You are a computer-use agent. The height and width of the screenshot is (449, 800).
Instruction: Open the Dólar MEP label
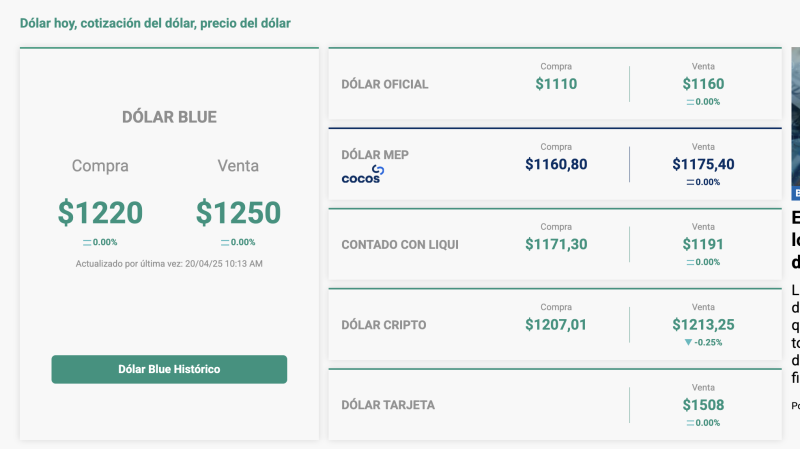375,155
